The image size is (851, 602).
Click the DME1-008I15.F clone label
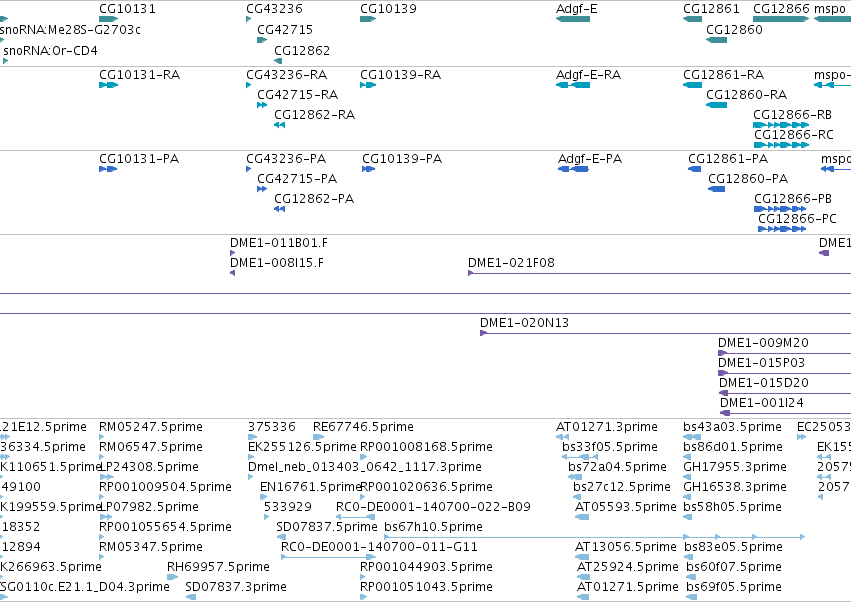point(277,263)
